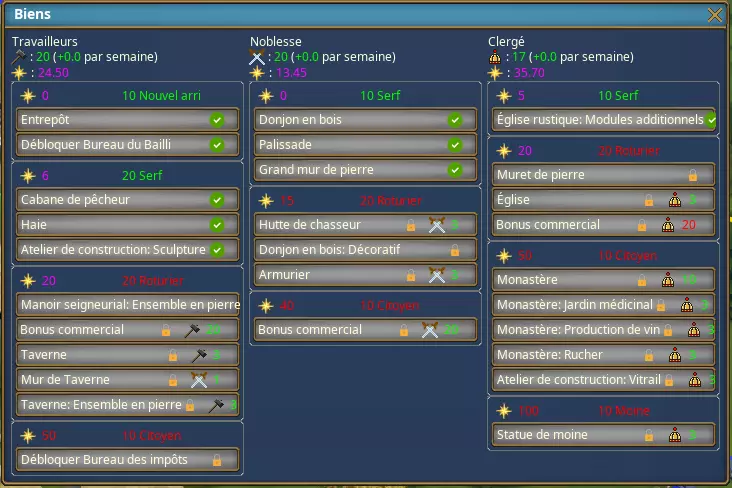Select Débloquer Bureau des impôts

point(127,460)
